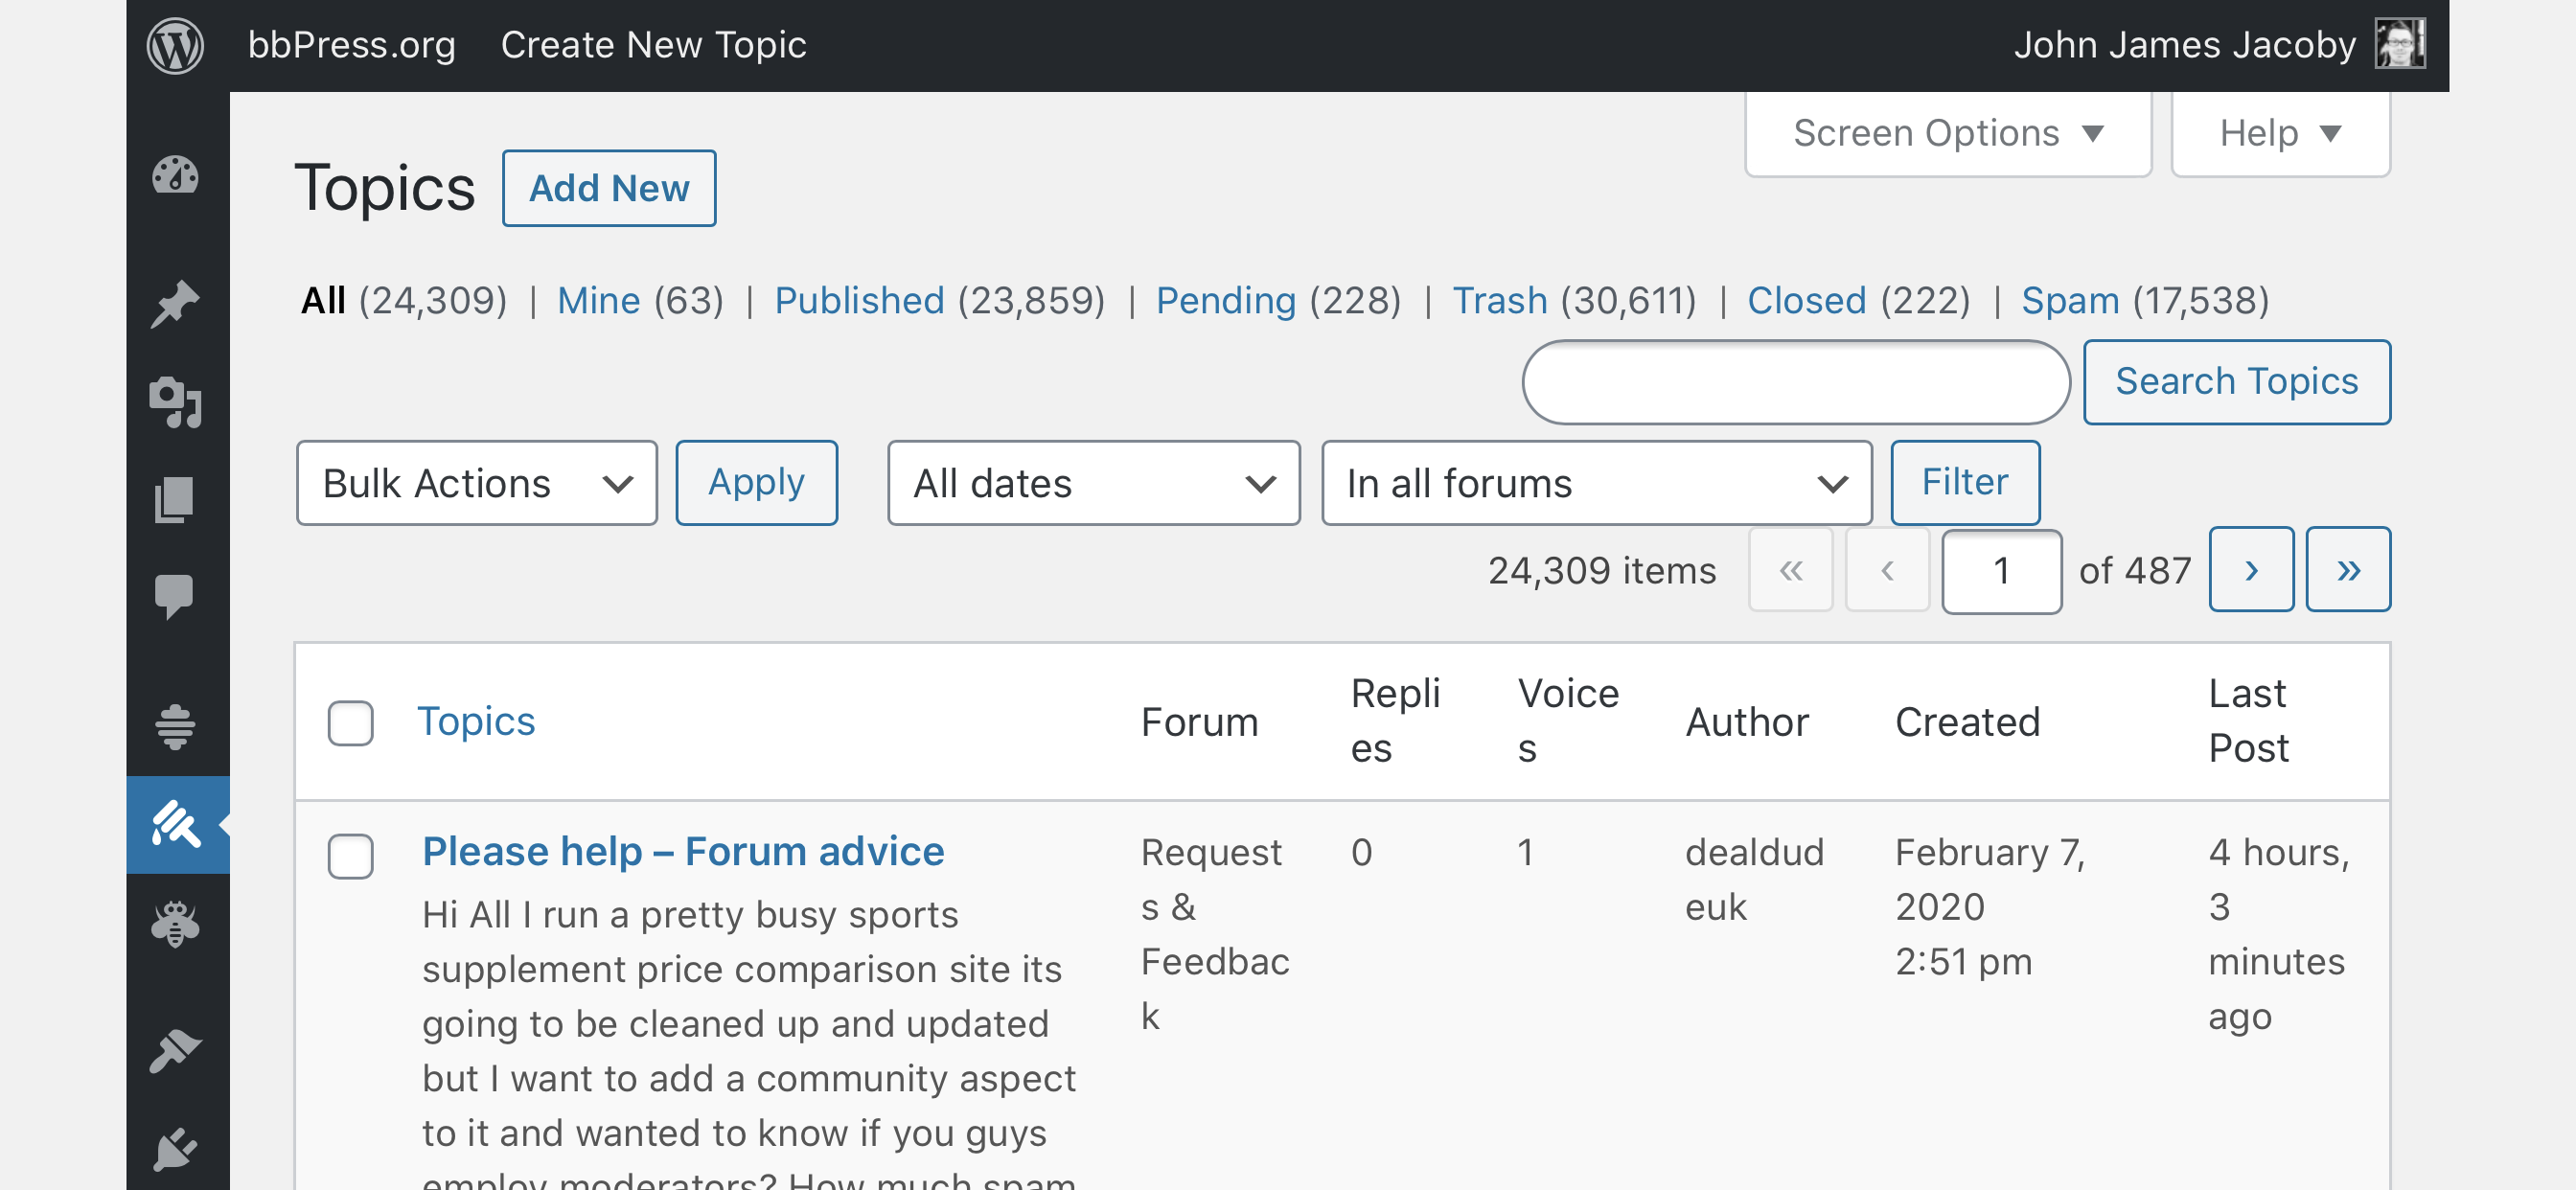Tick the select-all topics checkbox
The width and height of the screenshot is (2576, 1190).
click(x=351, y=722)
